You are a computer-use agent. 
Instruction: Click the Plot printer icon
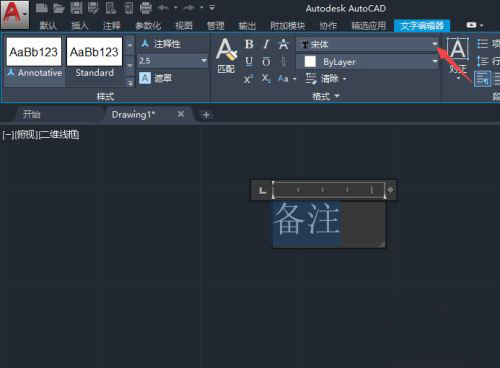click(146, 8)
